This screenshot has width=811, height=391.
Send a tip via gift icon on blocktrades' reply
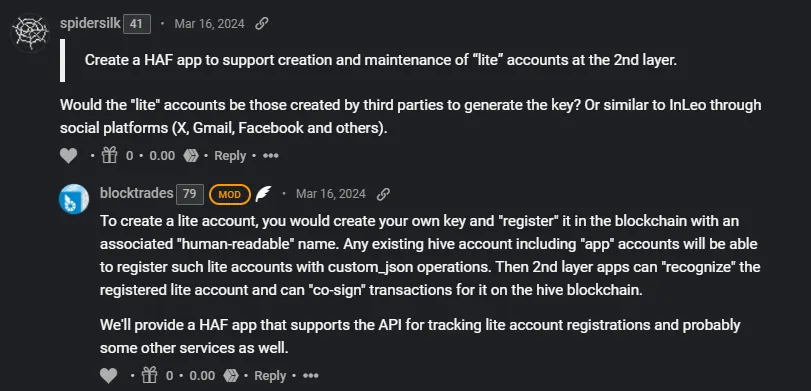[149, 375]
